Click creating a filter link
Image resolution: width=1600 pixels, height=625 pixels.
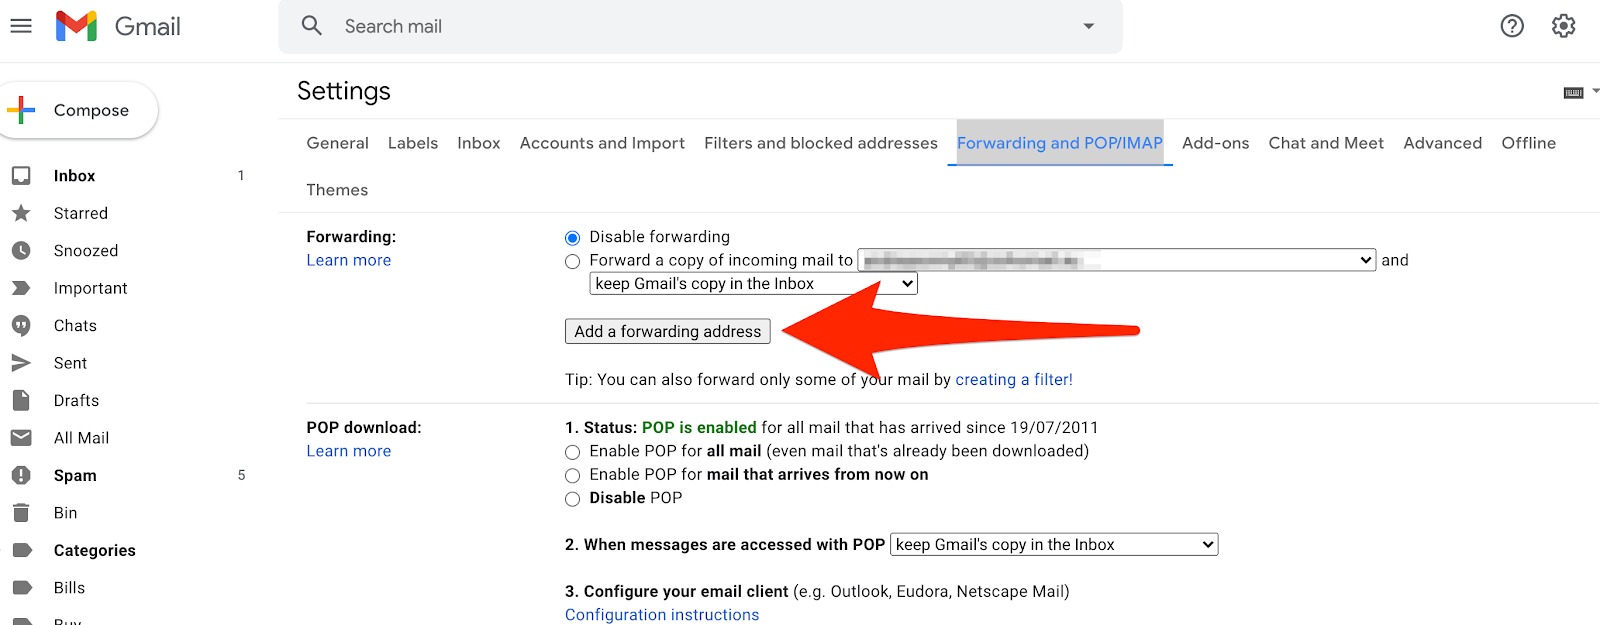(1014, 380)
